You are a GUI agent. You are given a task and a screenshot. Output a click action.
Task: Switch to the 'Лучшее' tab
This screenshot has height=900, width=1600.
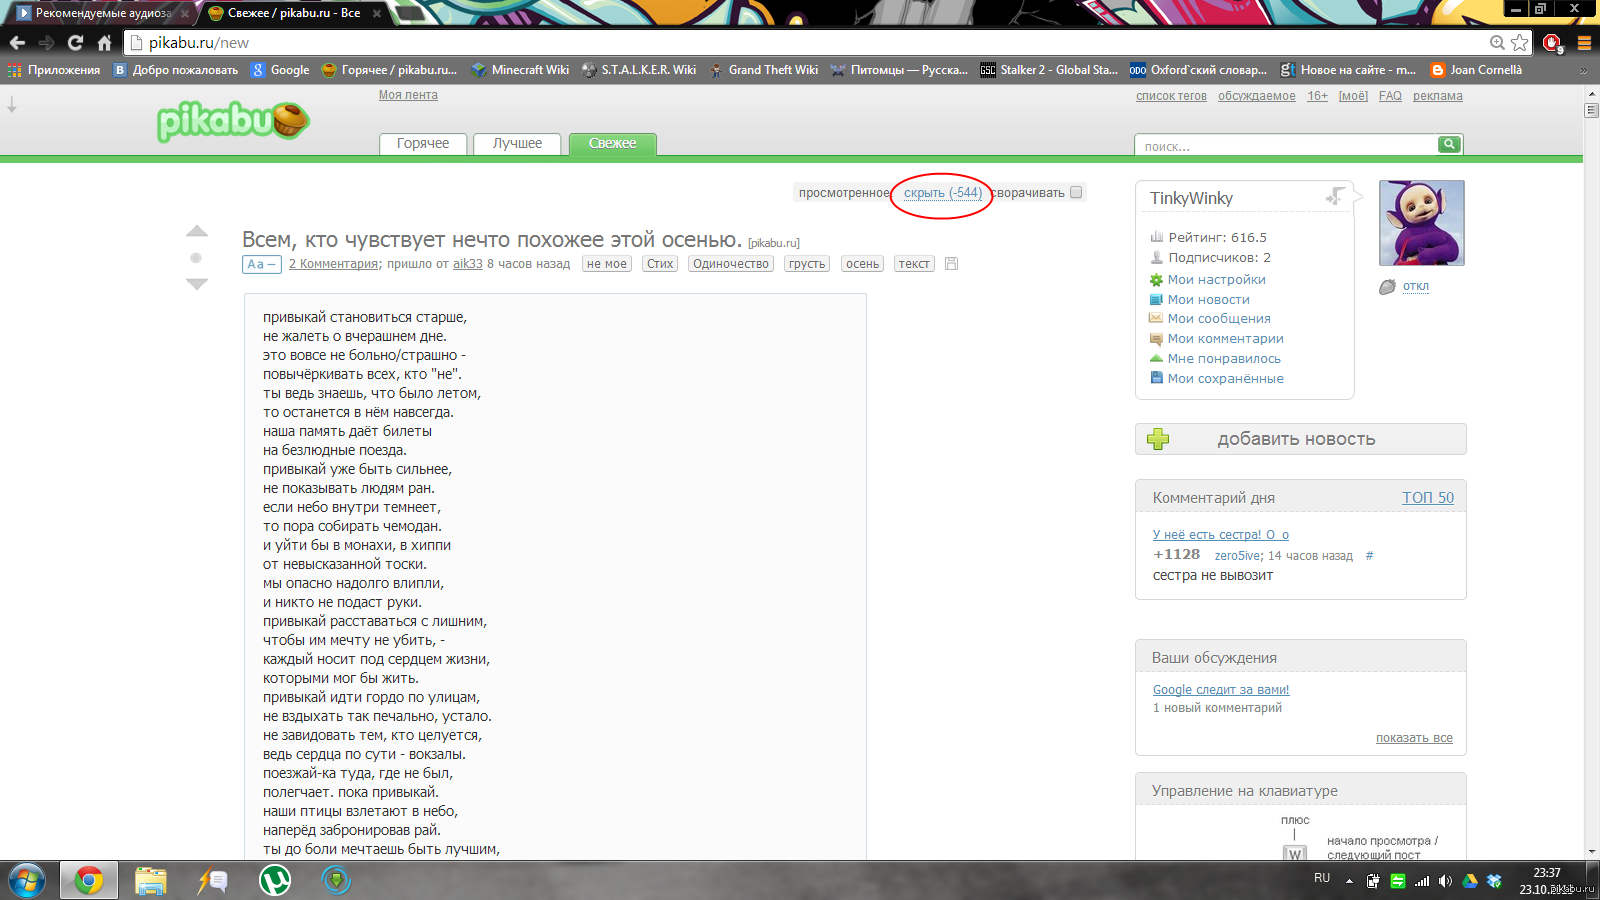pos(517,144)
